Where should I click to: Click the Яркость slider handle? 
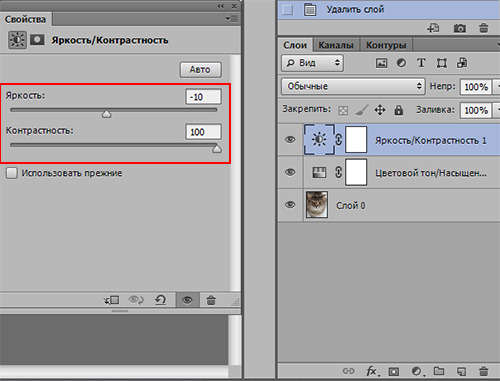coord(106,114)
